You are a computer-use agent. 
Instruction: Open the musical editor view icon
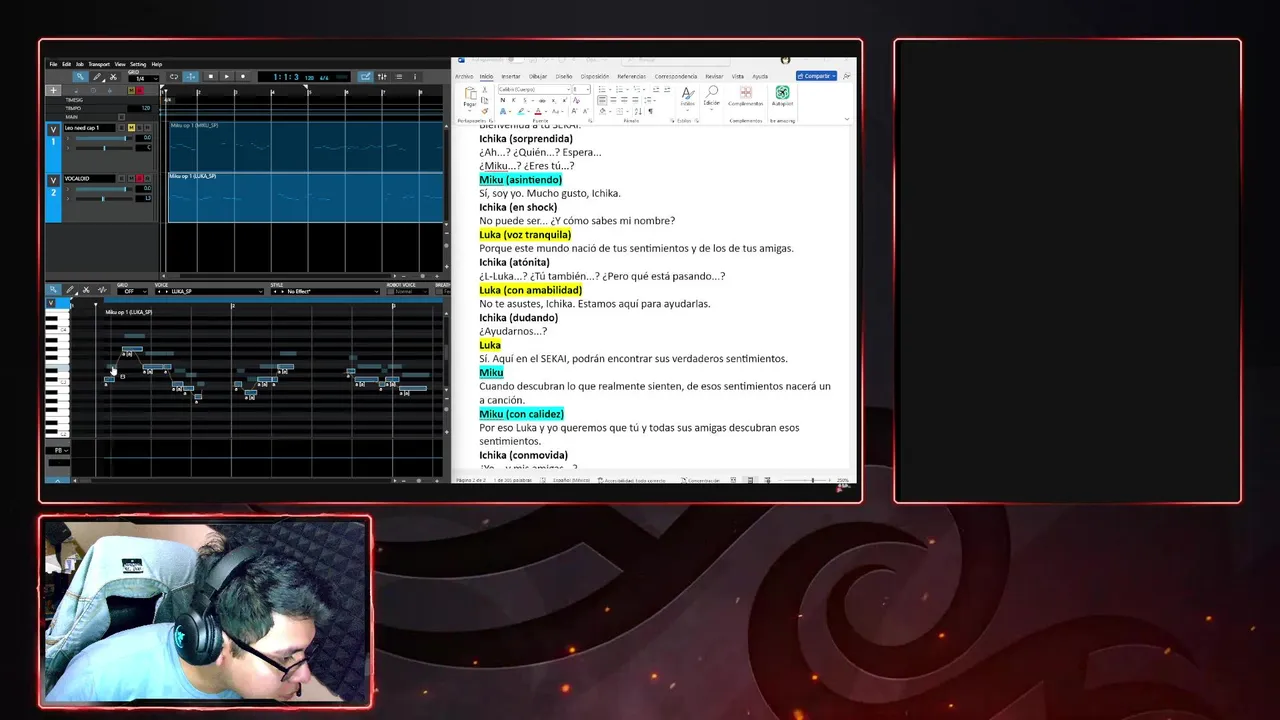365,77
